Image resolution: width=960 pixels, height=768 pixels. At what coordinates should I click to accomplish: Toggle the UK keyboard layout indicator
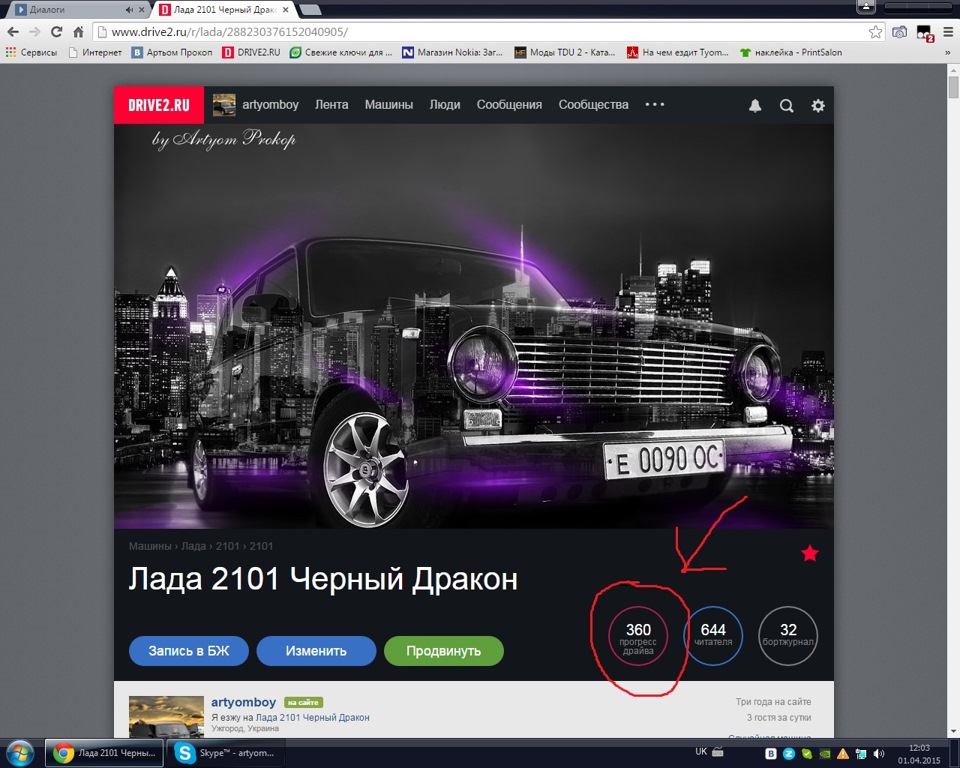(x=700, y=751)
